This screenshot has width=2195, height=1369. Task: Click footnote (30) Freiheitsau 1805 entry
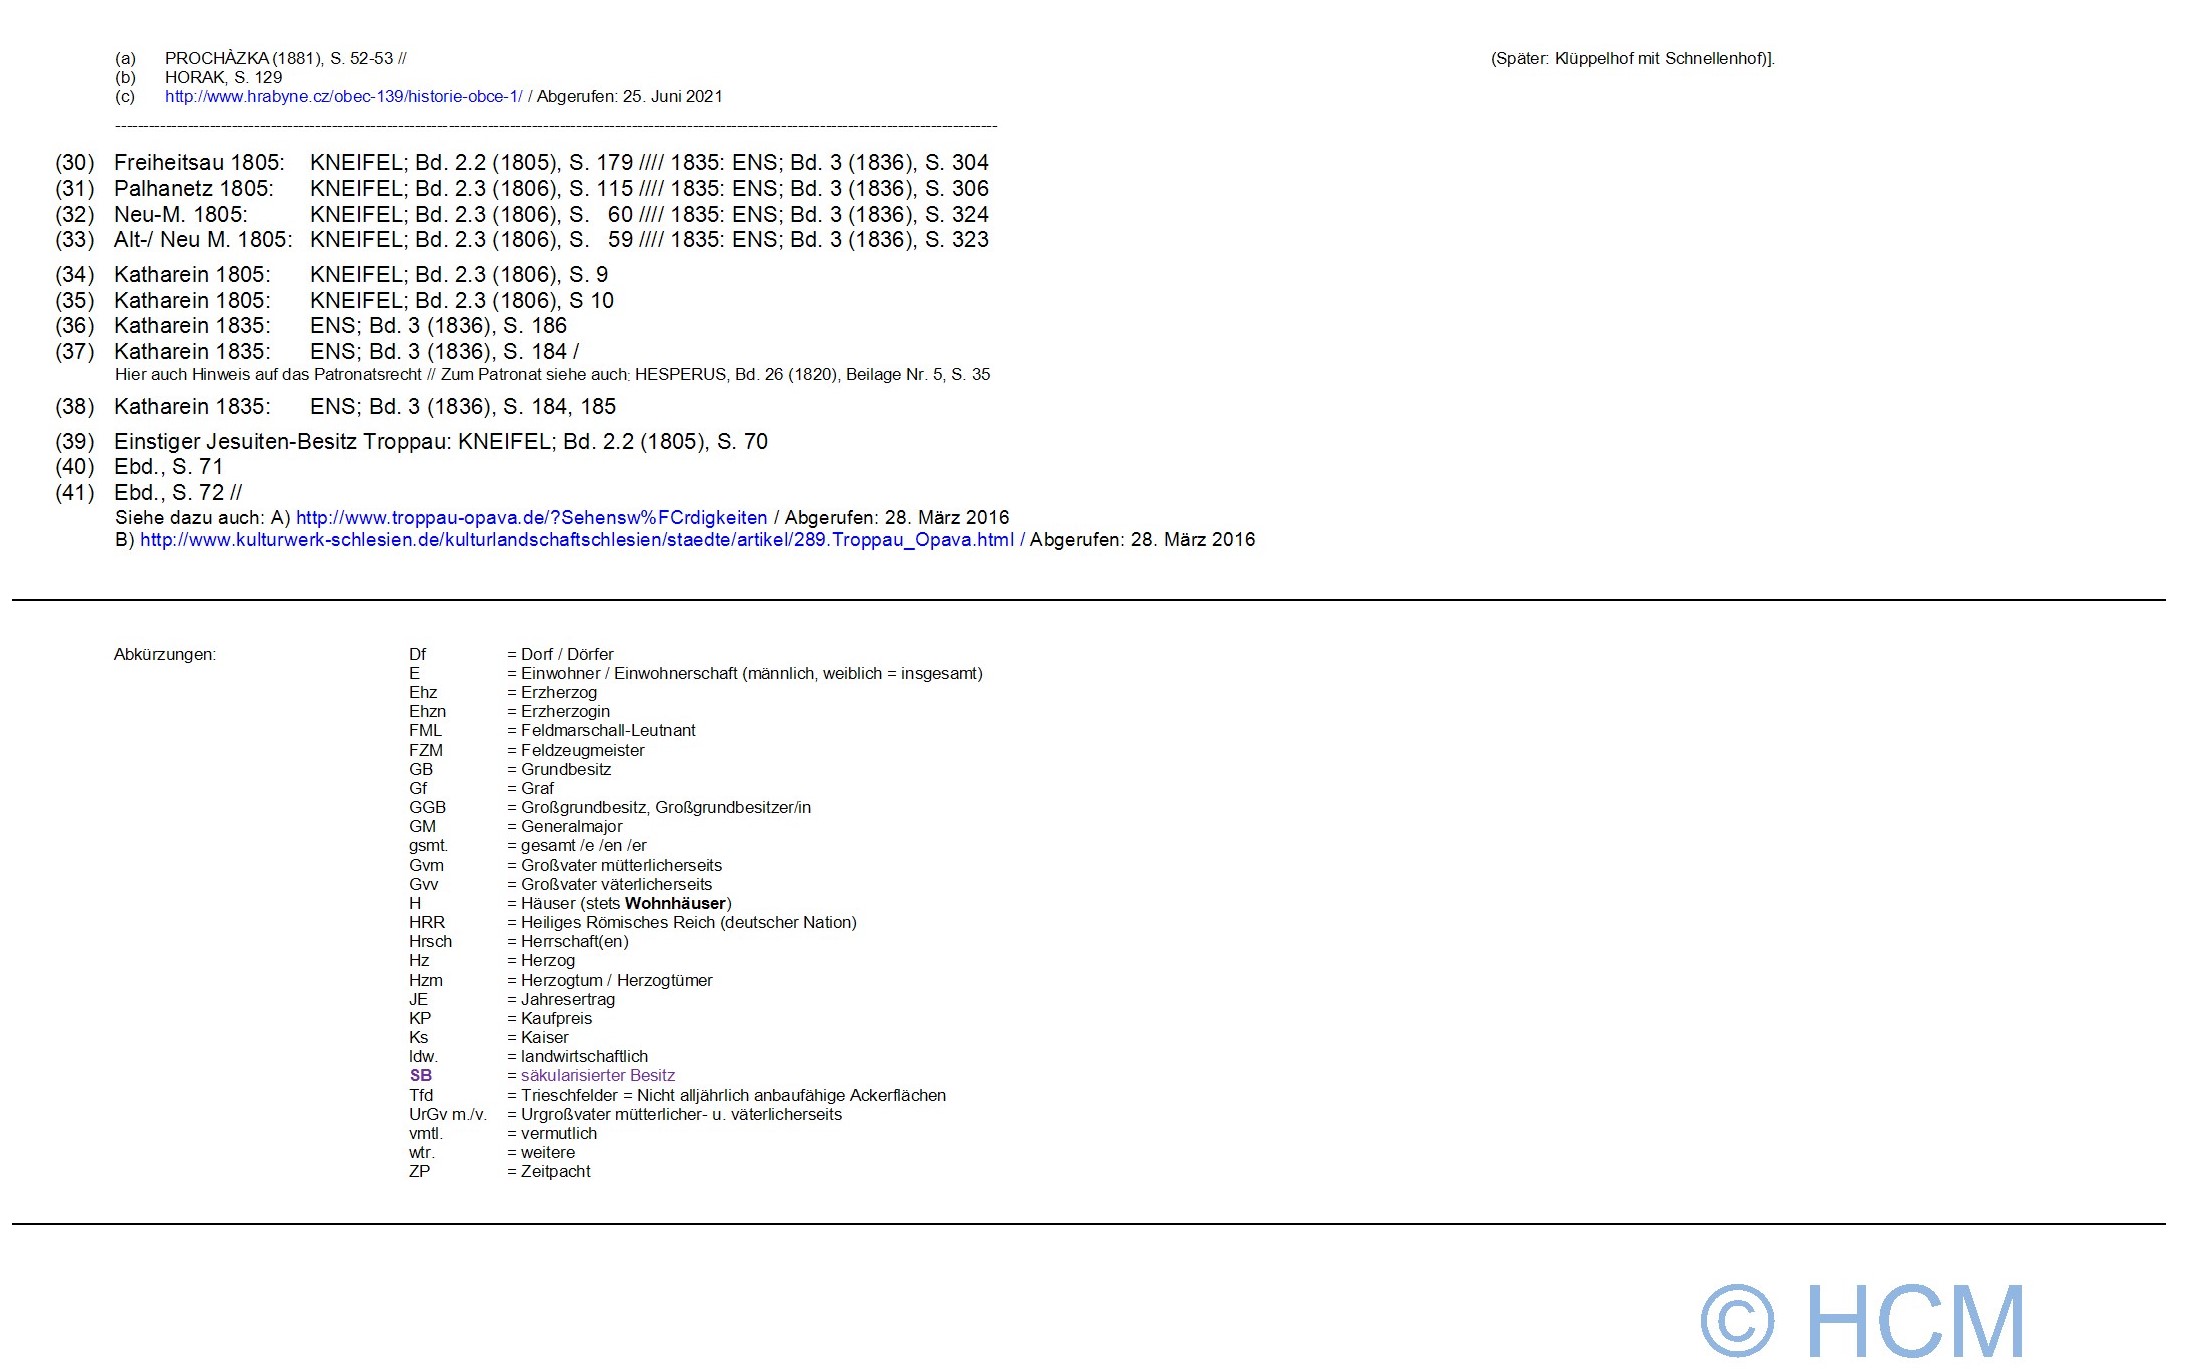[199, 163]
